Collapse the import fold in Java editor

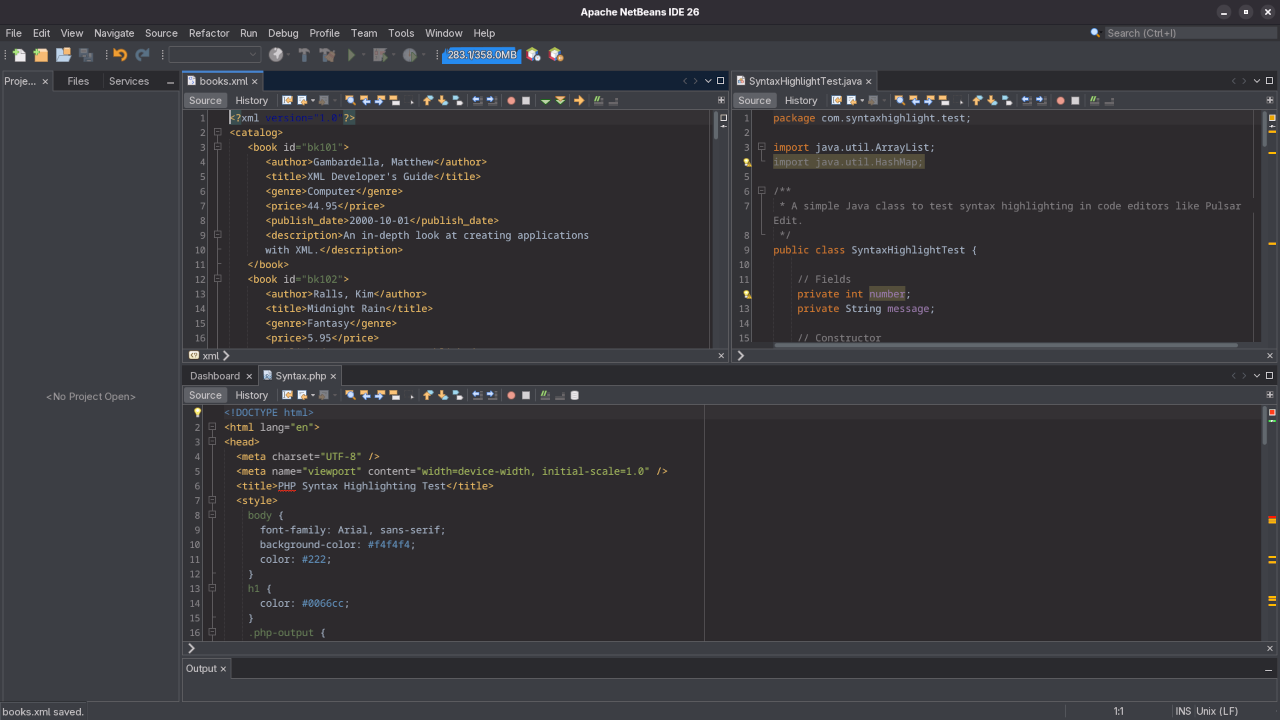point(761,147)
